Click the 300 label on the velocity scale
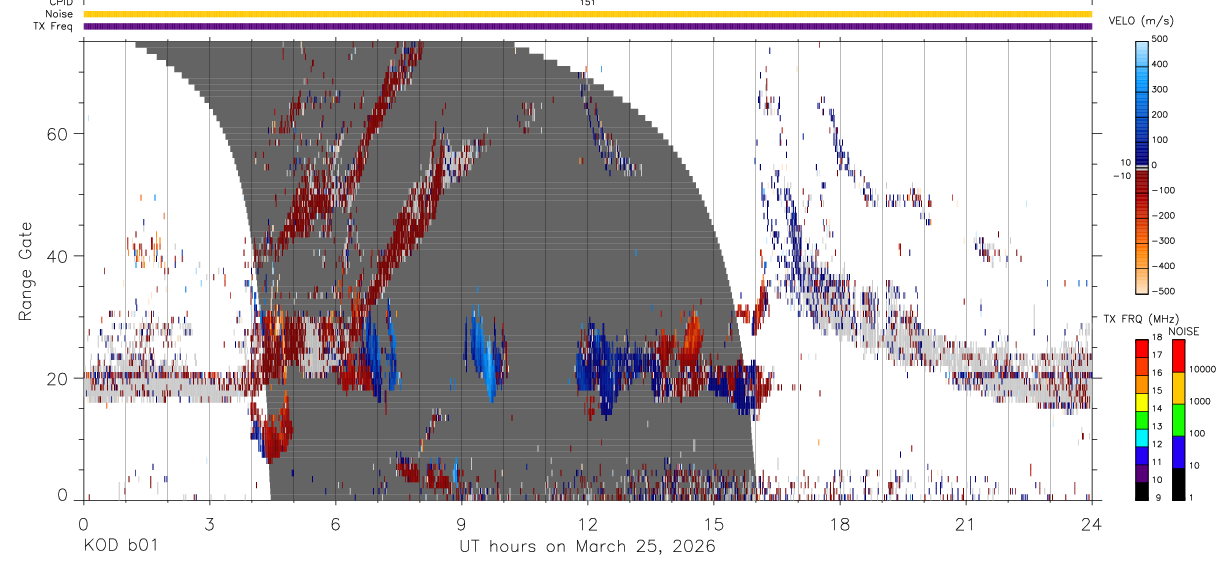Image resolution: width=1228 pixels, height=567 pixels. pos(1160,89)
